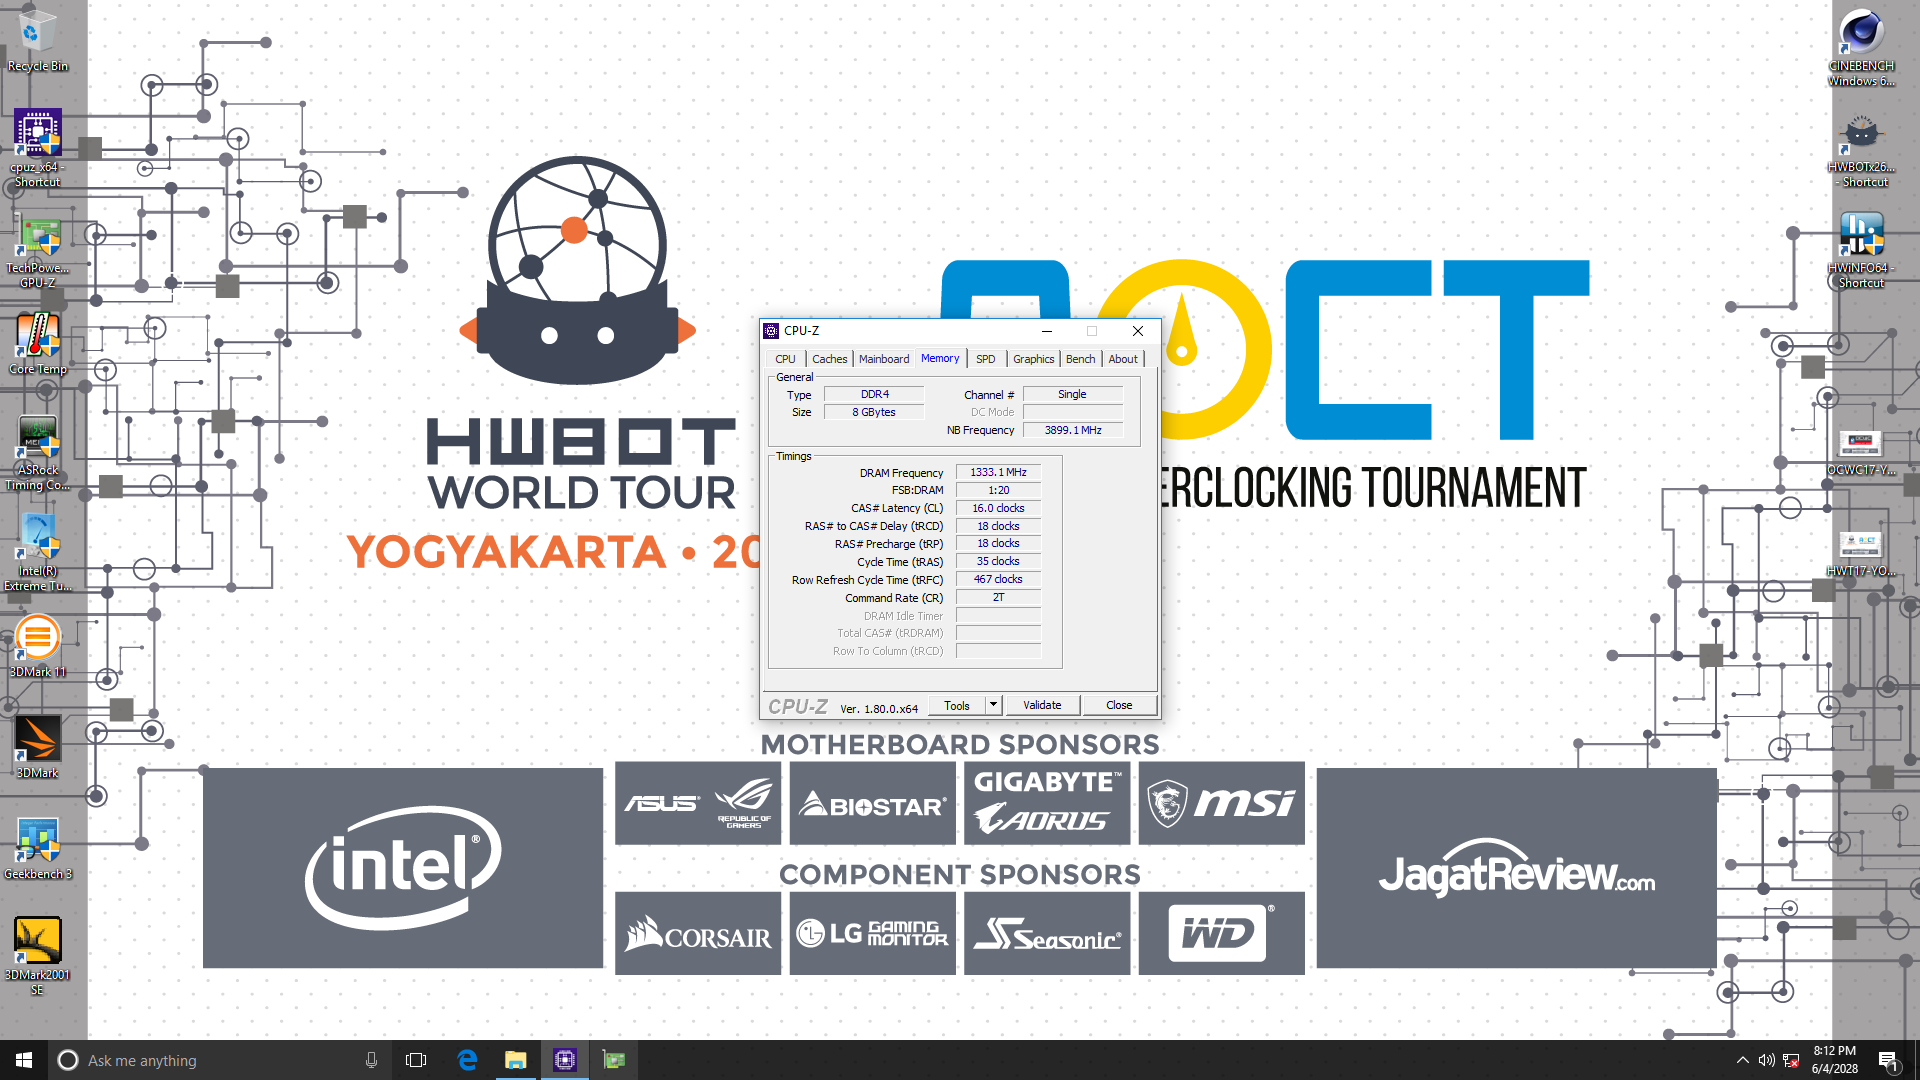The image size is (1920, 1080).
Task: Expand the Tools dropdown arrow
Action: tap(993, 706)
